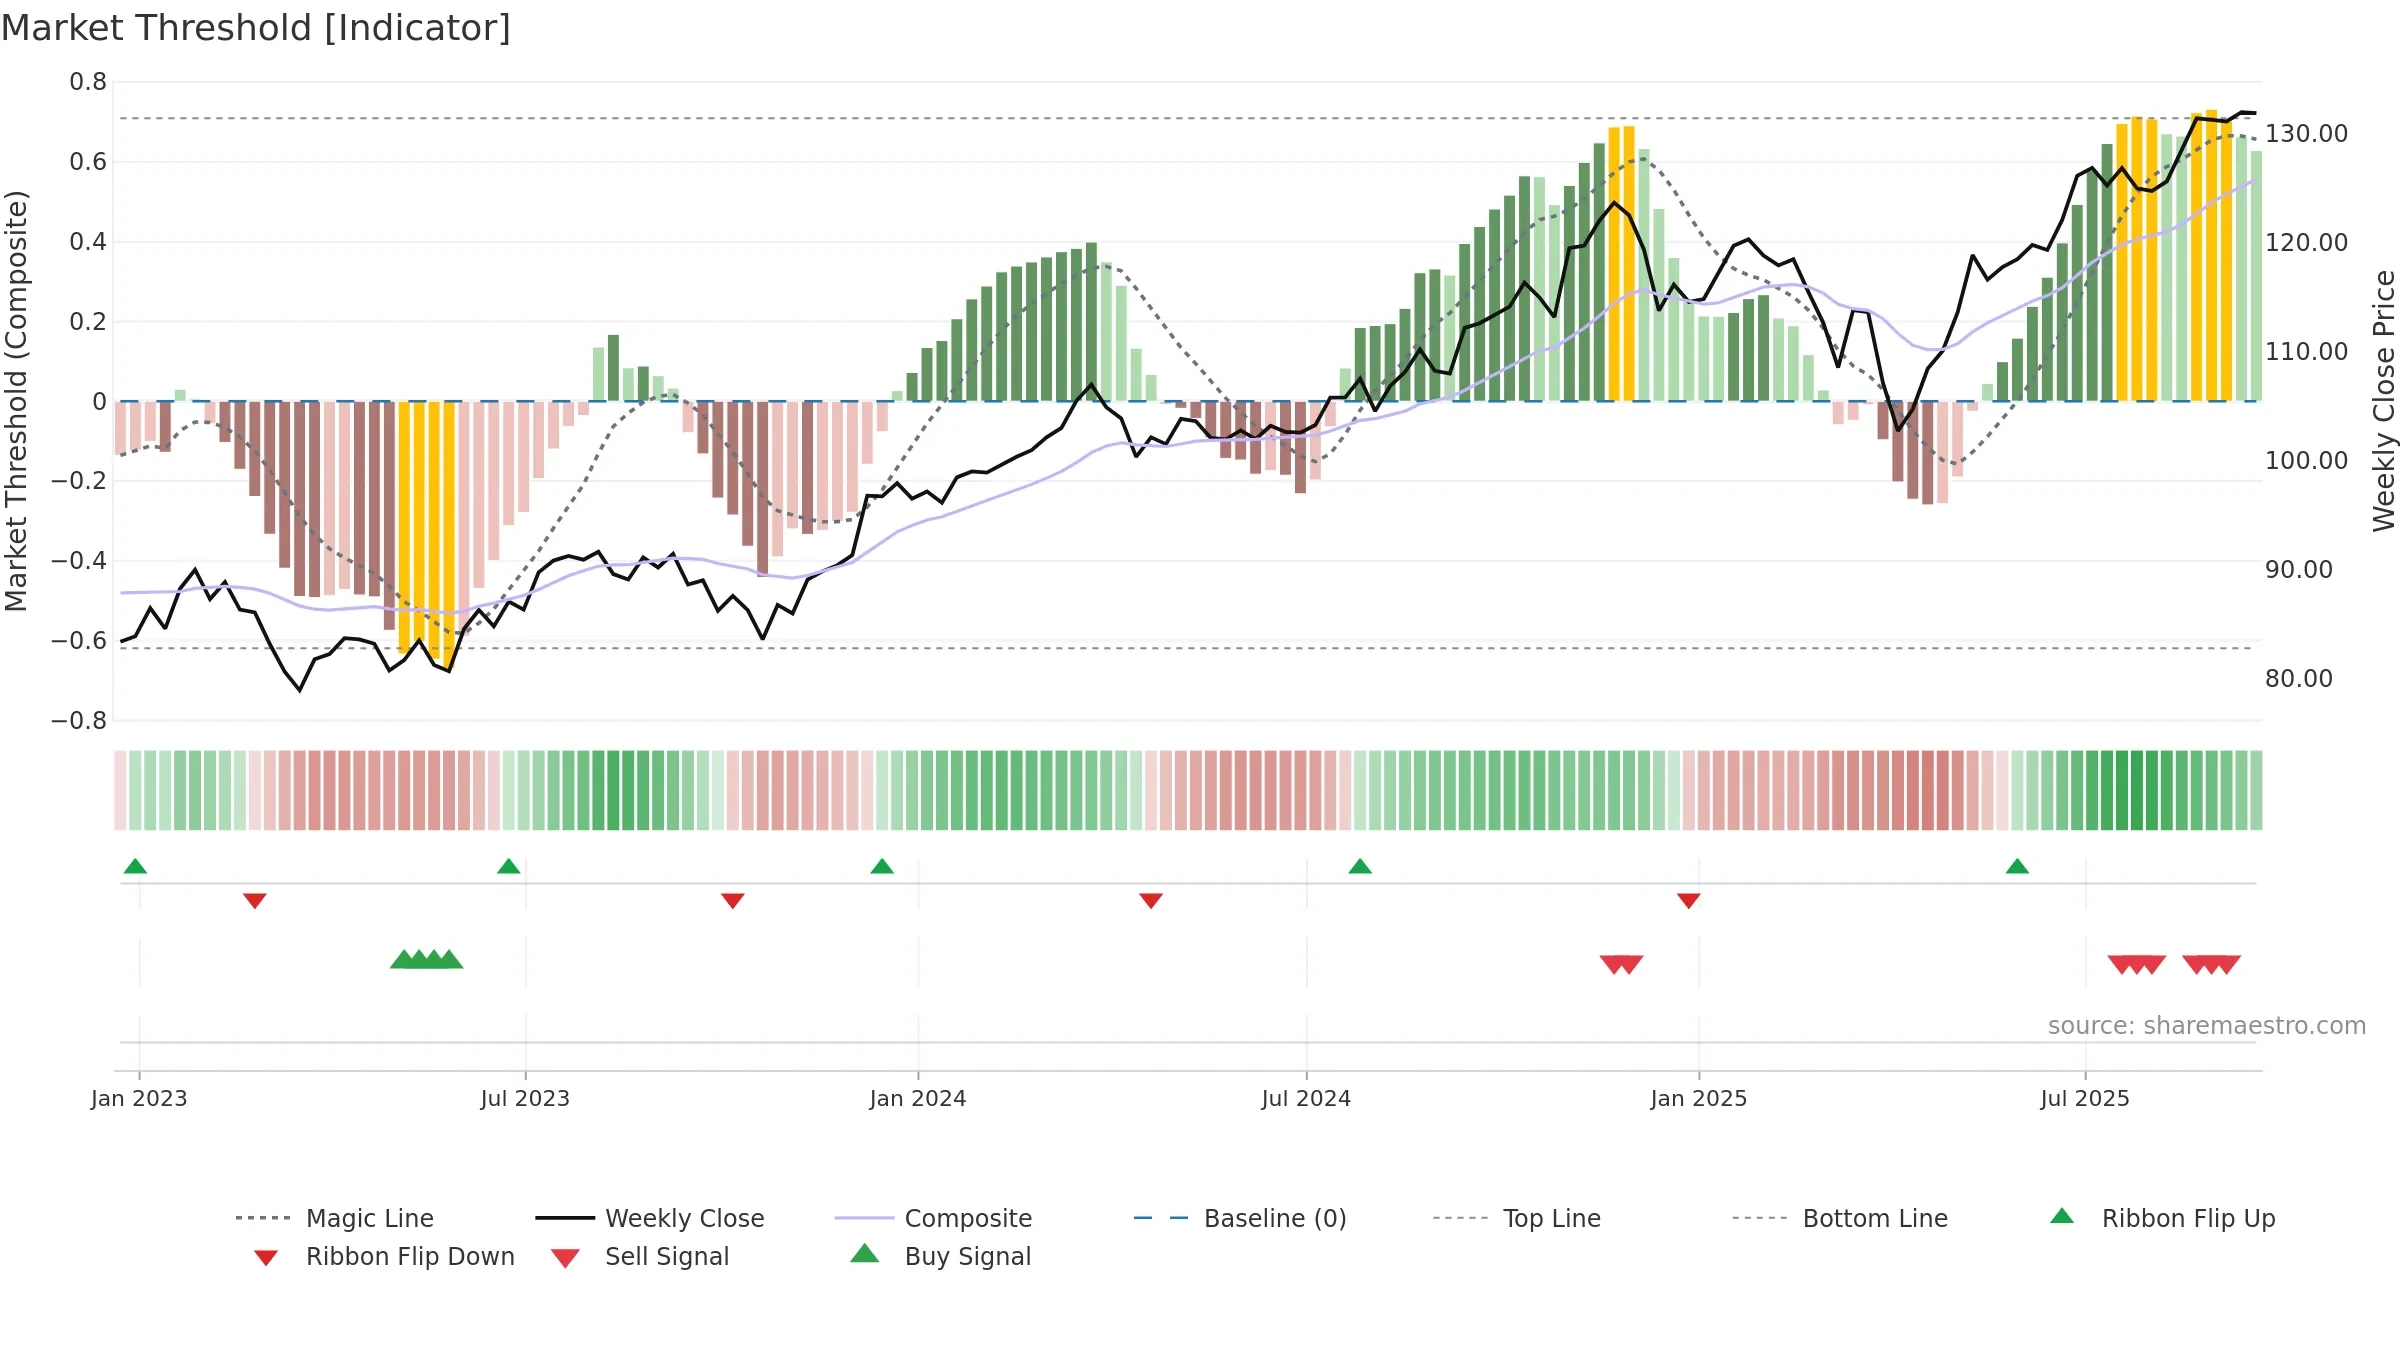
Task: Click the 130.00 price axis label
Action: pyautogui.click(x=2306, y=134)
